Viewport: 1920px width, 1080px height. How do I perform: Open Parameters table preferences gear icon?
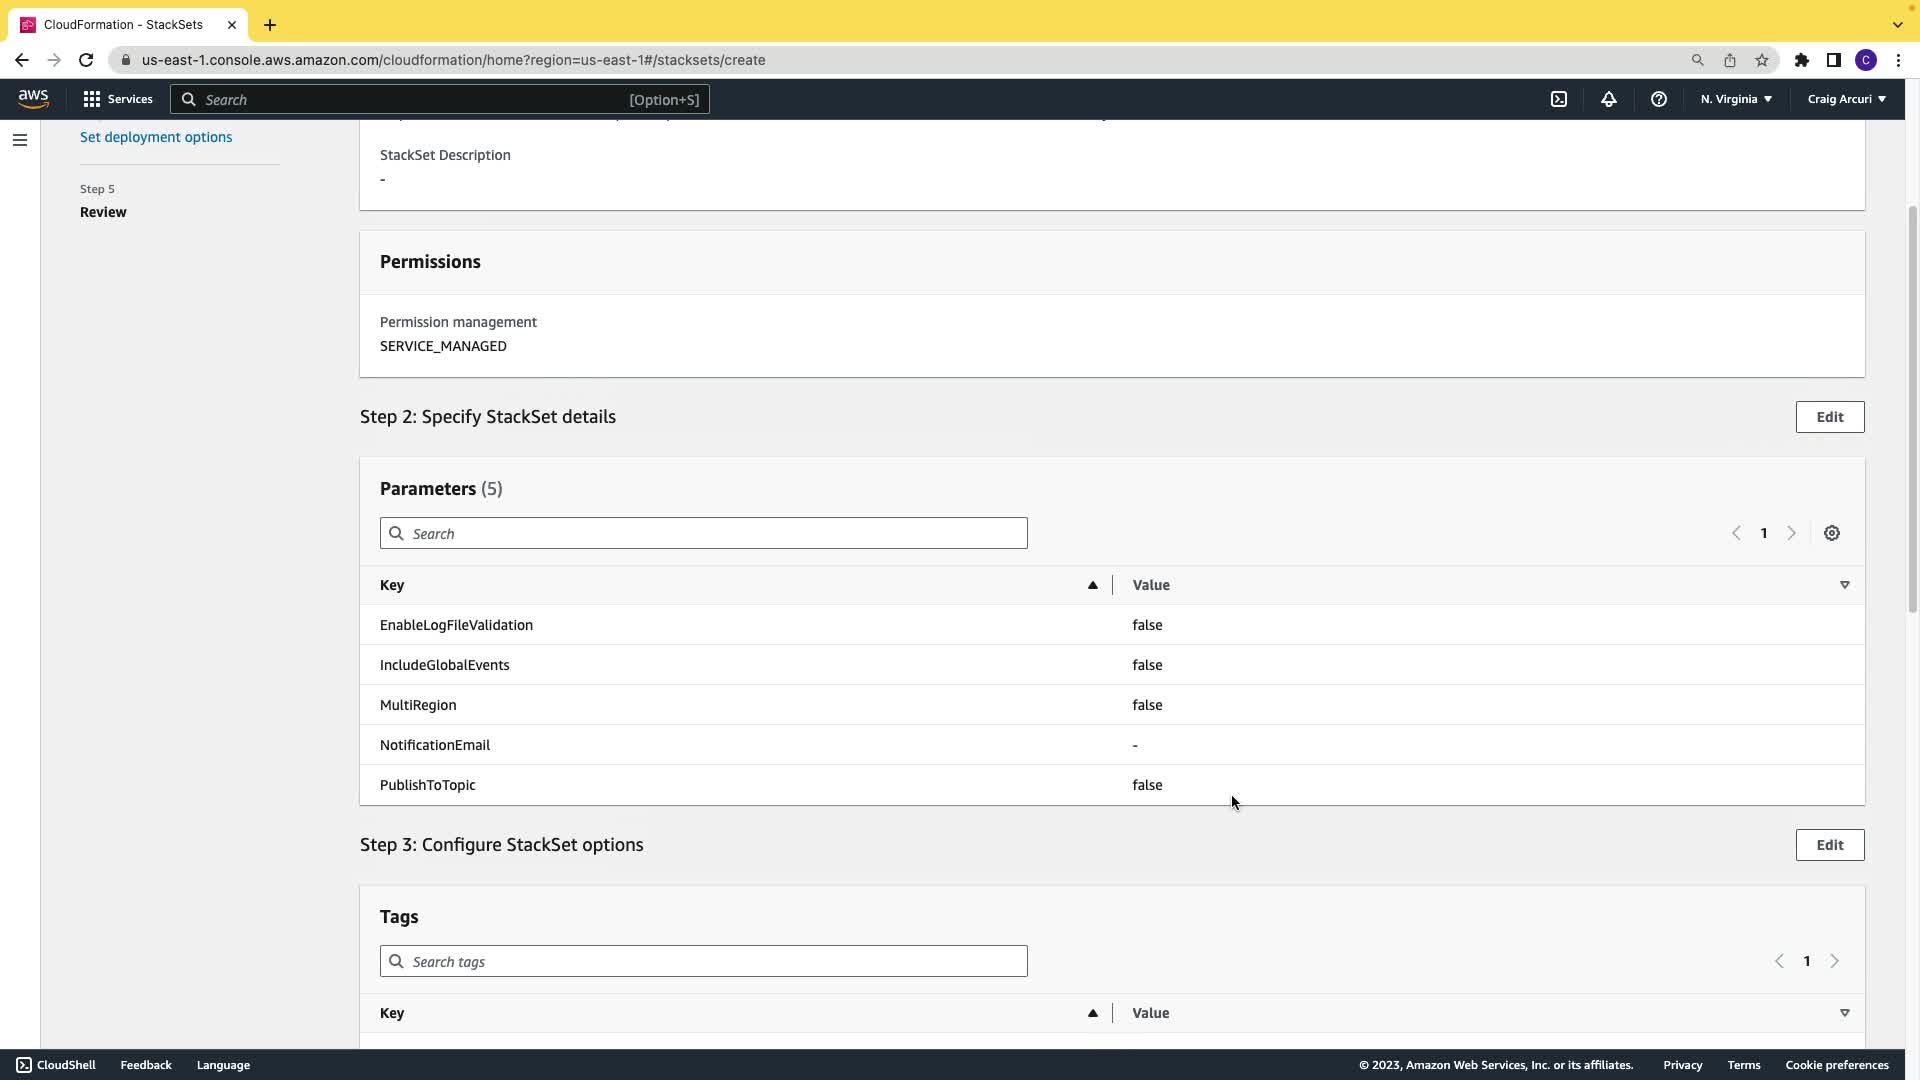[x=1832, y=534]
